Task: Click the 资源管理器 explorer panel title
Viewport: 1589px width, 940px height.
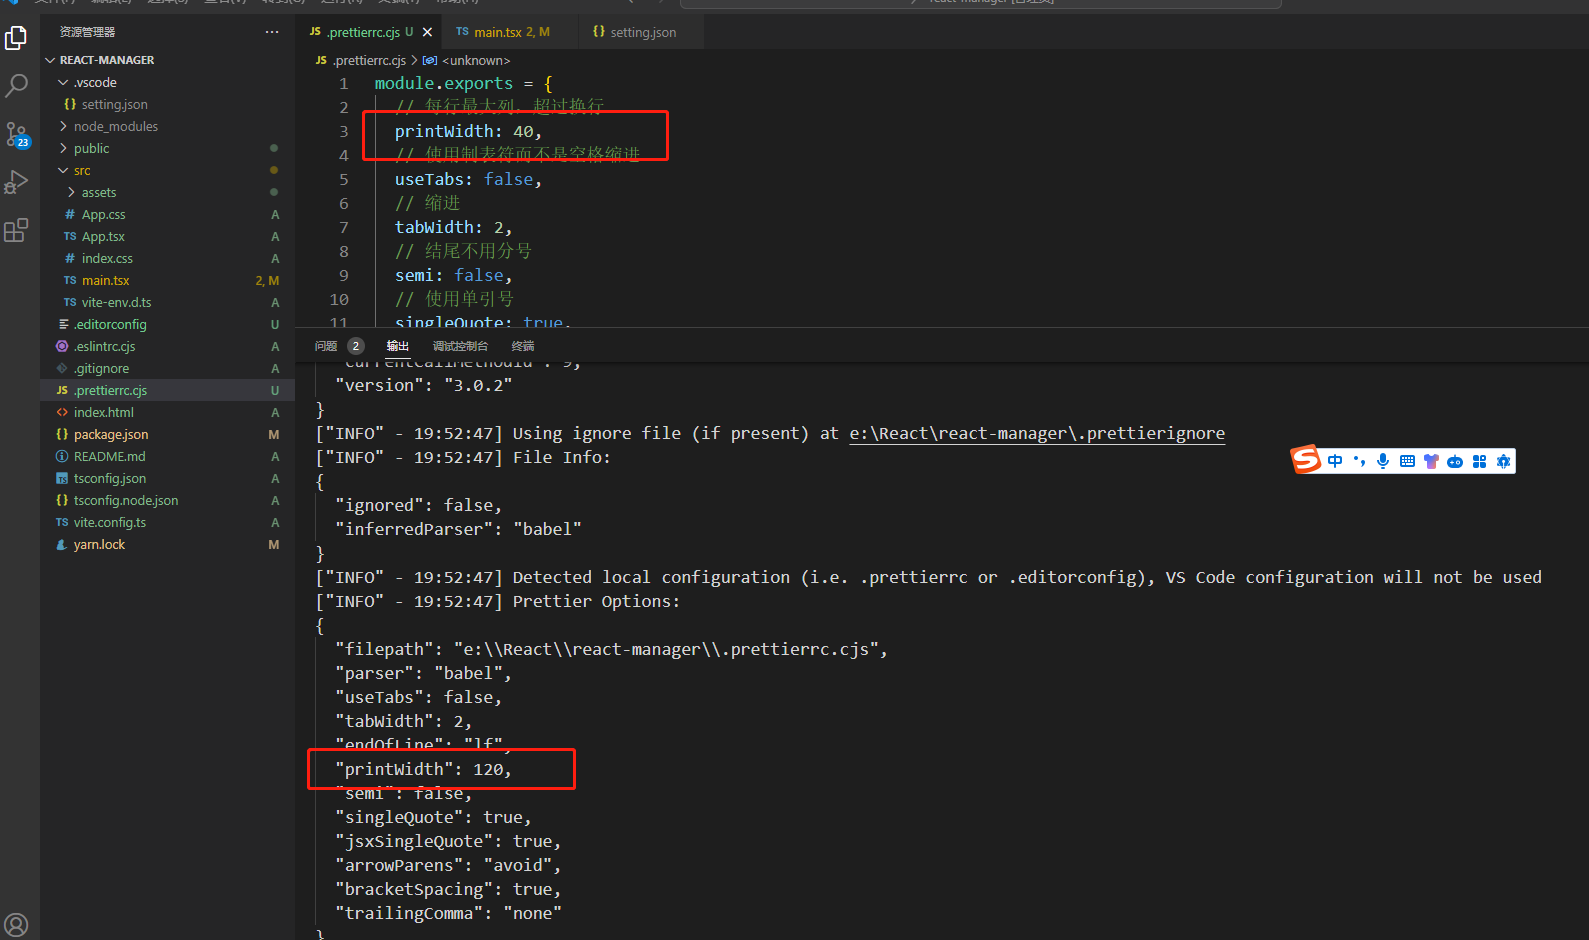Action: point(87,32)
